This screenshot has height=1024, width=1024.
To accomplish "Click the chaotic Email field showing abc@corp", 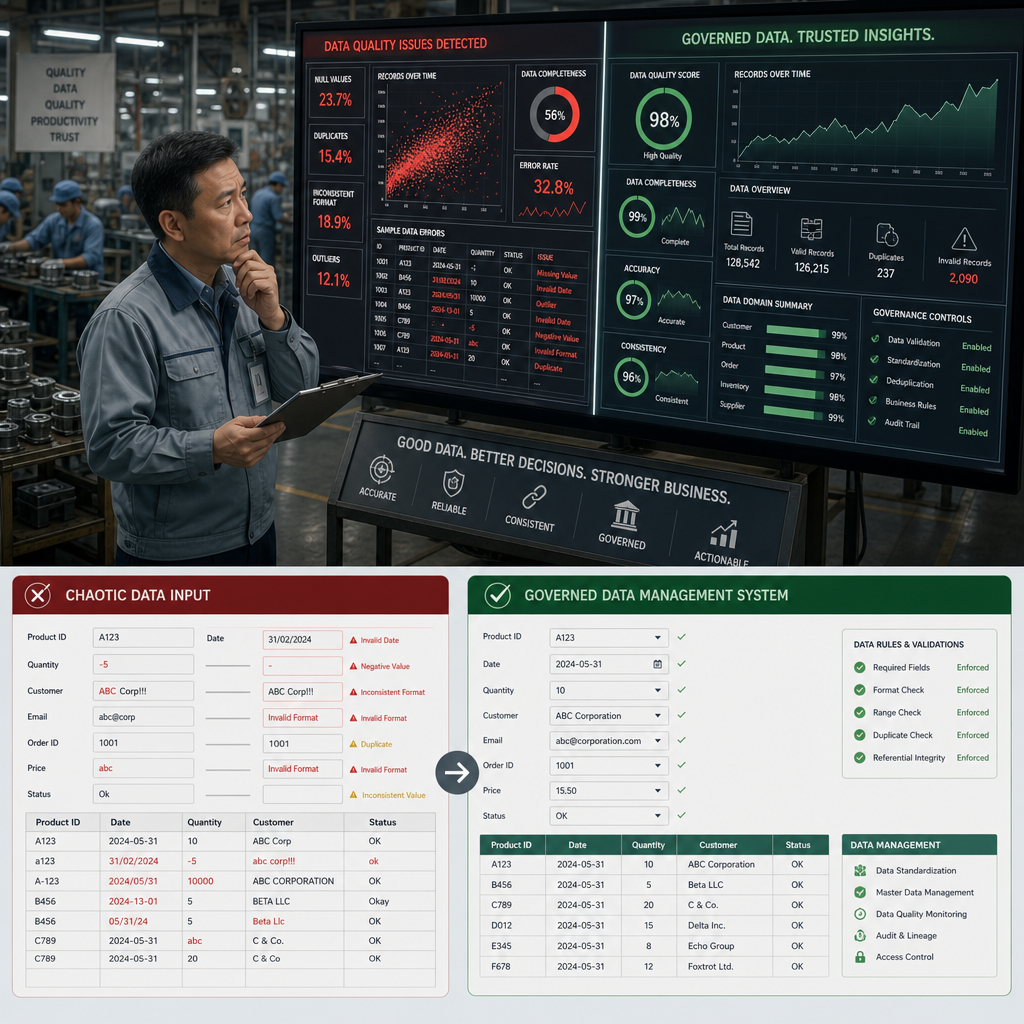I will (143, 716).
